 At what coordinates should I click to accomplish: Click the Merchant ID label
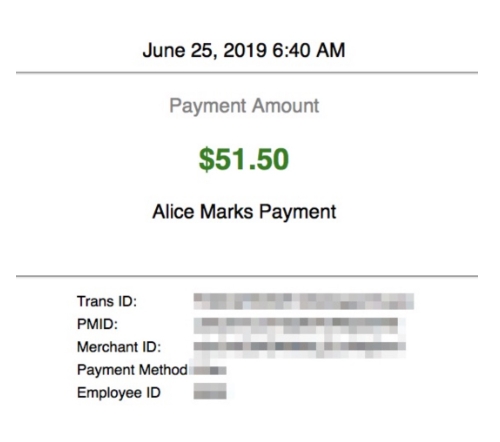point(119,347)
